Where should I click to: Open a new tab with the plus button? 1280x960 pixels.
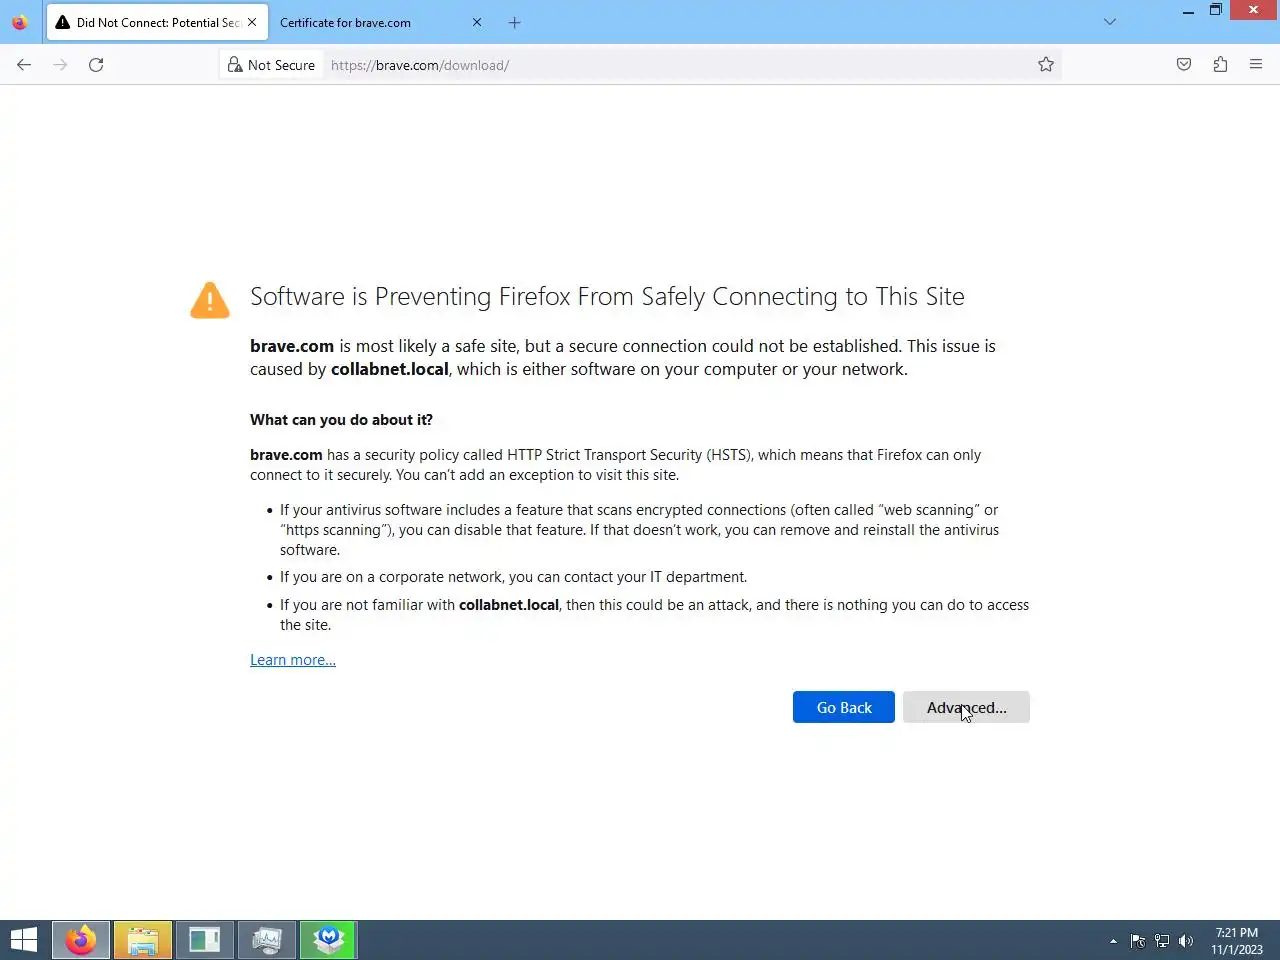click(514, 22)
